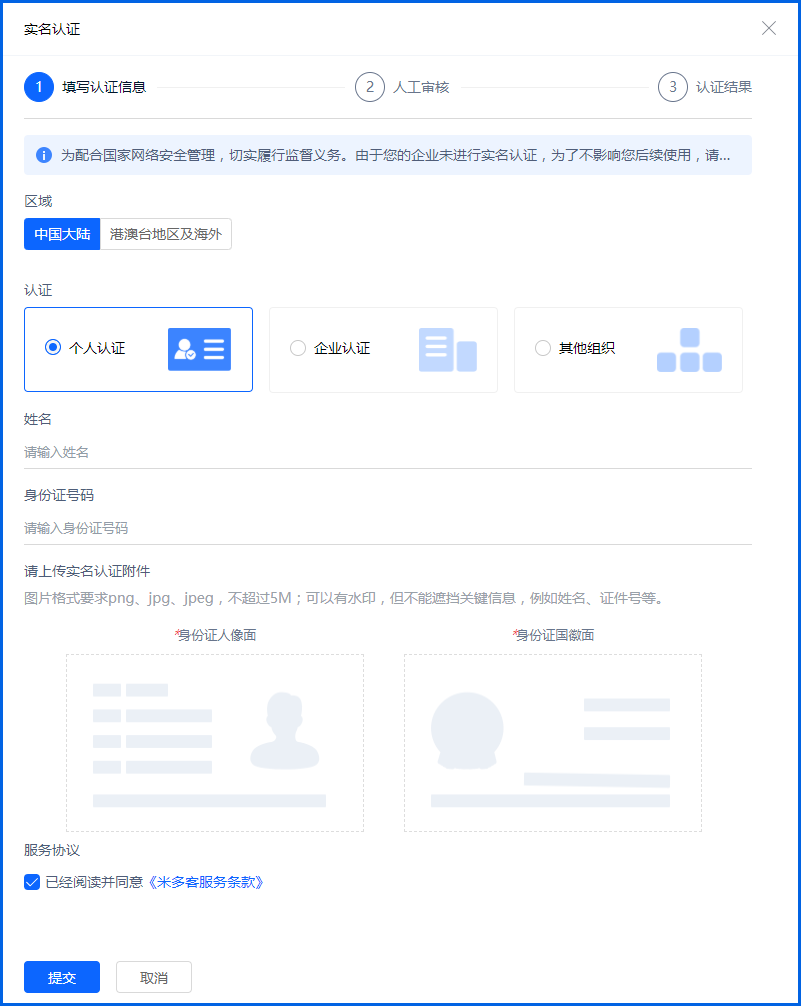801x1006 pixels.
Task: Select 其他组织 radio button
Action: point(543,348)
